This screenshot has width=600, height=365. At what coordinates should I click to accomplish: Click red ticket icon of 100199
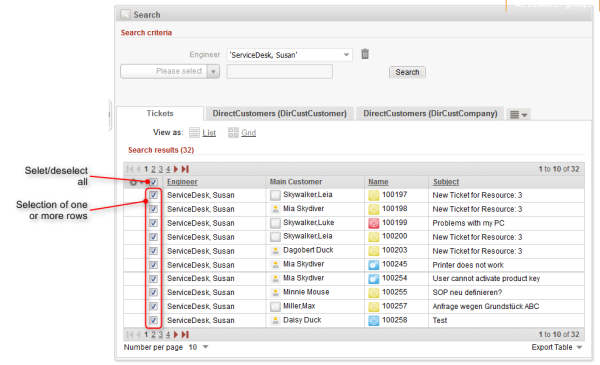tap(373, 223)
